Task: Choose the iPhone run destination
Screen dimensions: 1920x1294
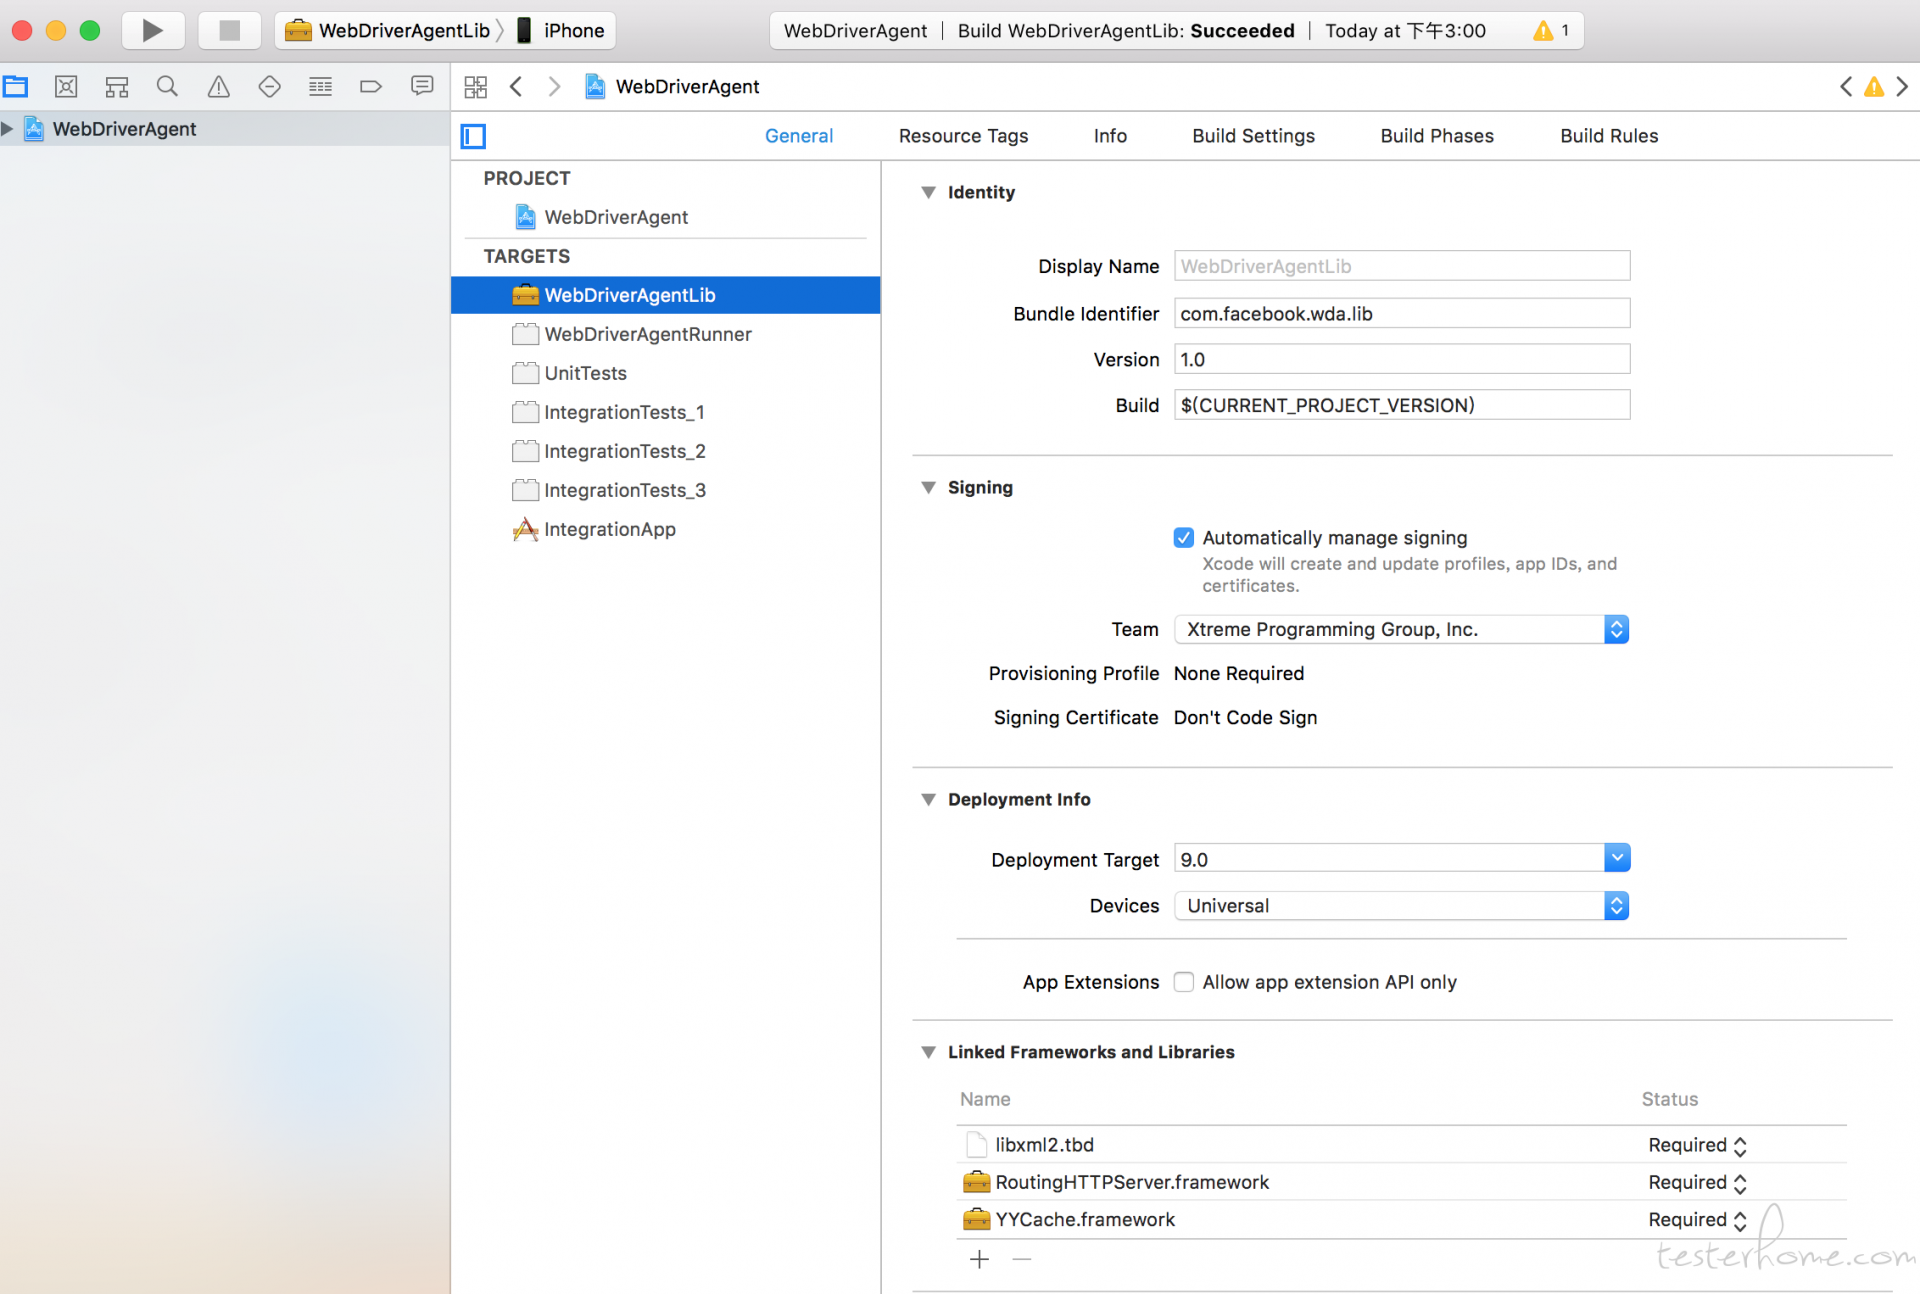Action: click(x=561, y=30)
